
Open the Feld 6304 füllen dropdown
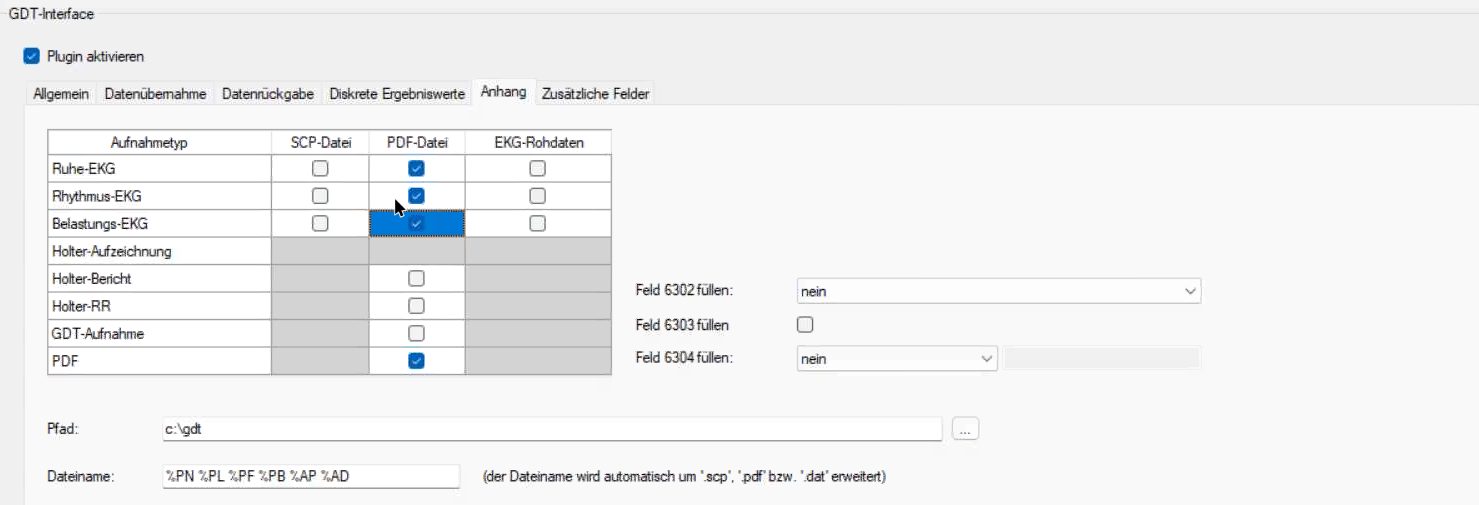click(x=896, y=358)
